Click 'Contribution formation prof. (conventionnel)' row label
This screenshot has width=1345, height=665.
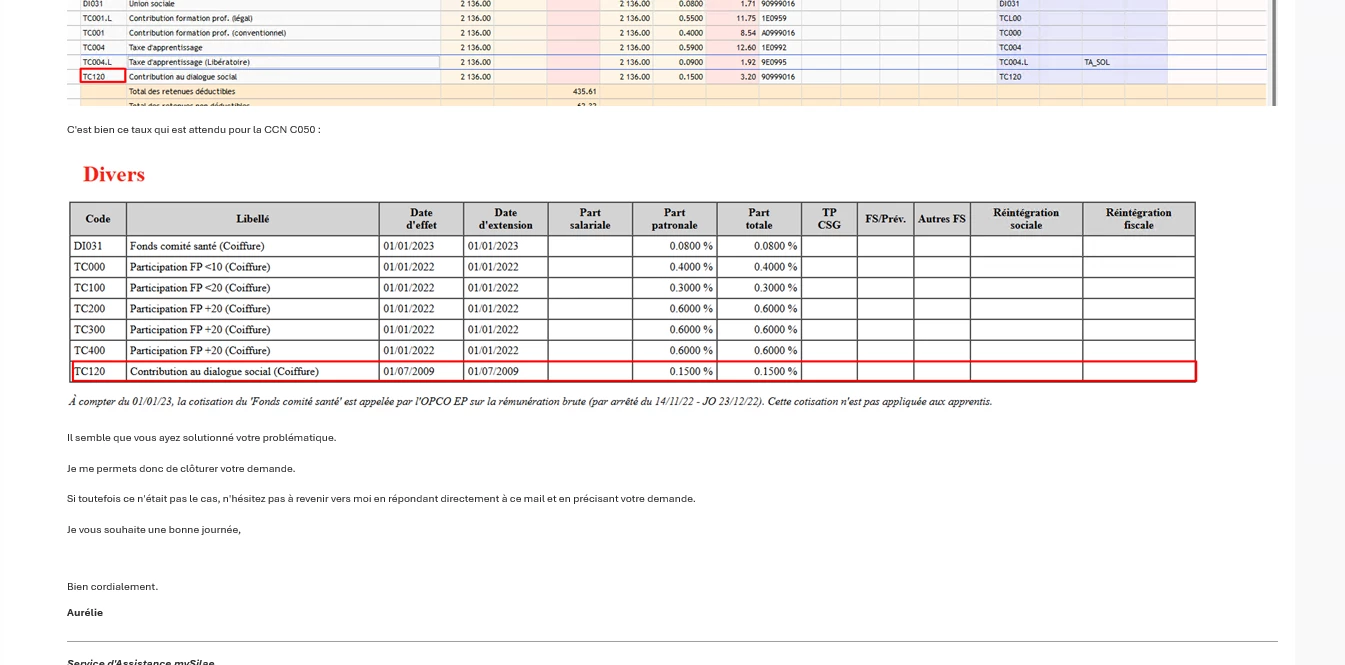tap(207, 33)
